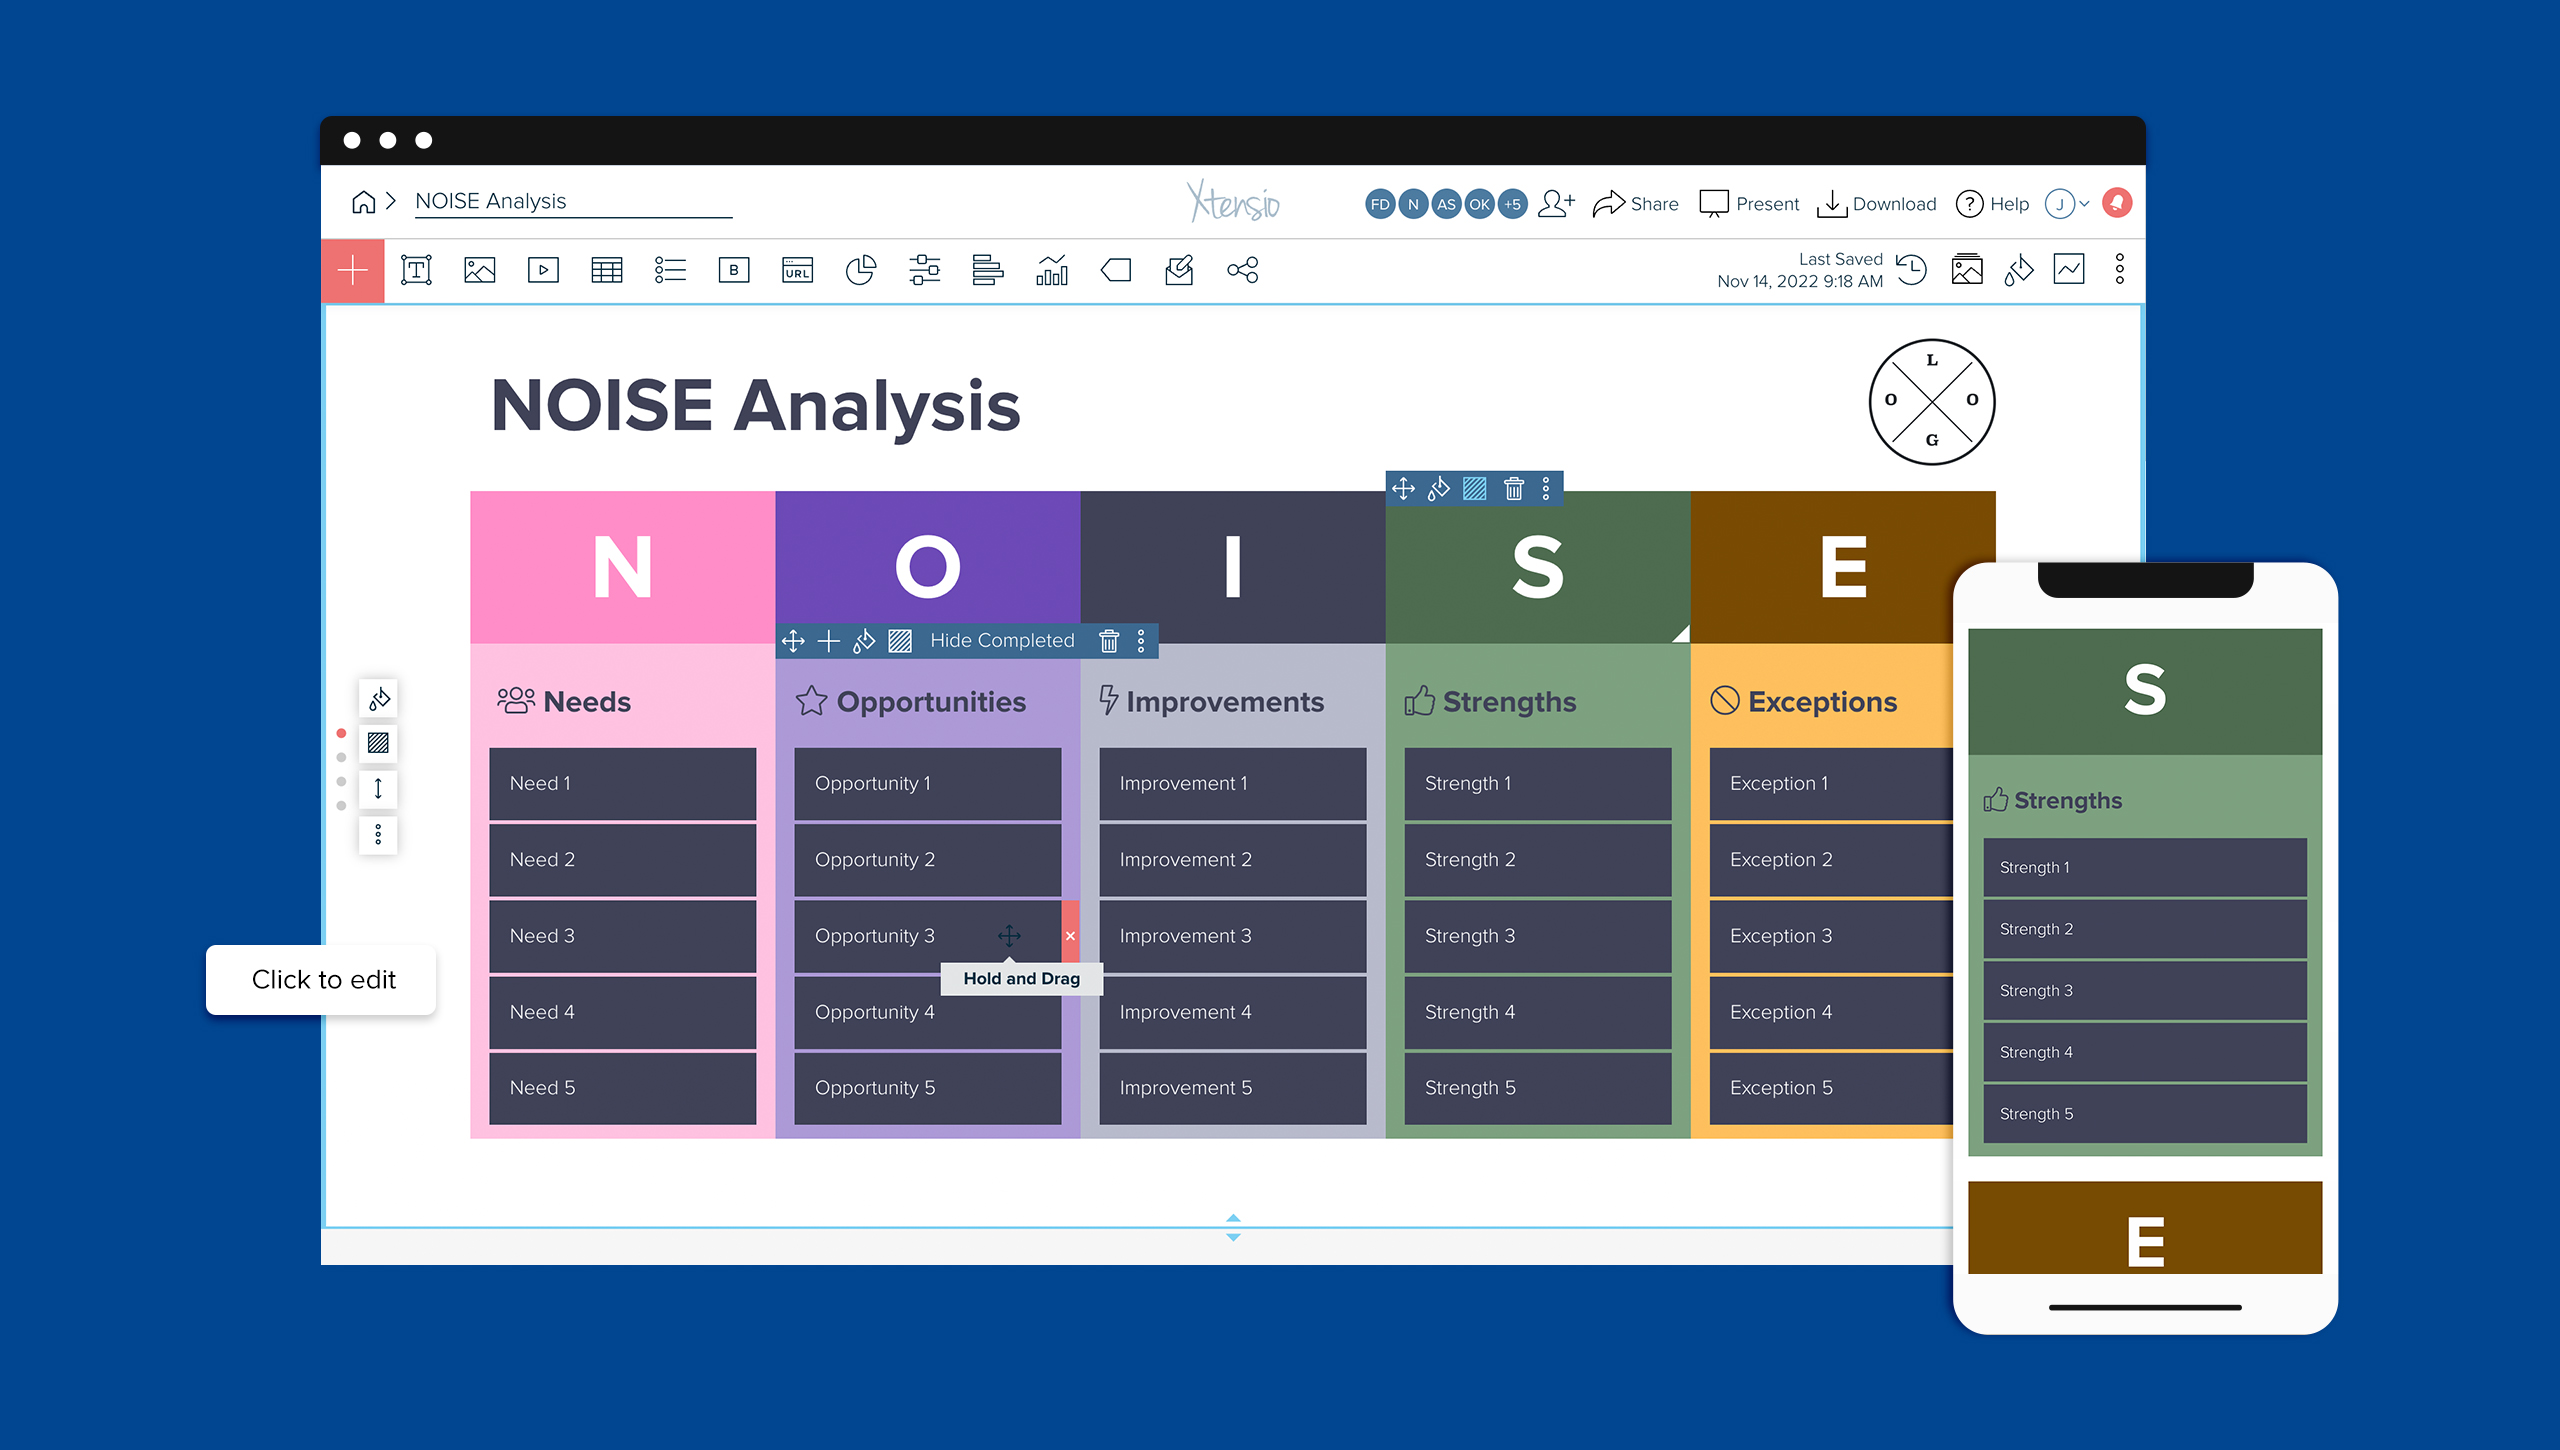Select Strength 3 in the phone preview
2560x1450 pixels.
point(2144,990)
